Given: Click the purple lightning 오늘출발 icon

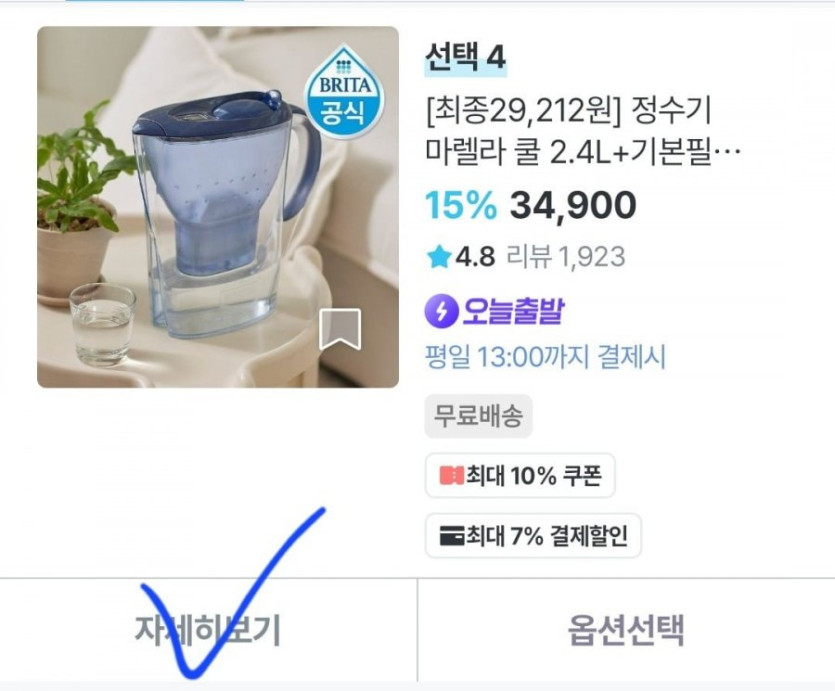Looking at the screenshot, I should tap(440, 312).
